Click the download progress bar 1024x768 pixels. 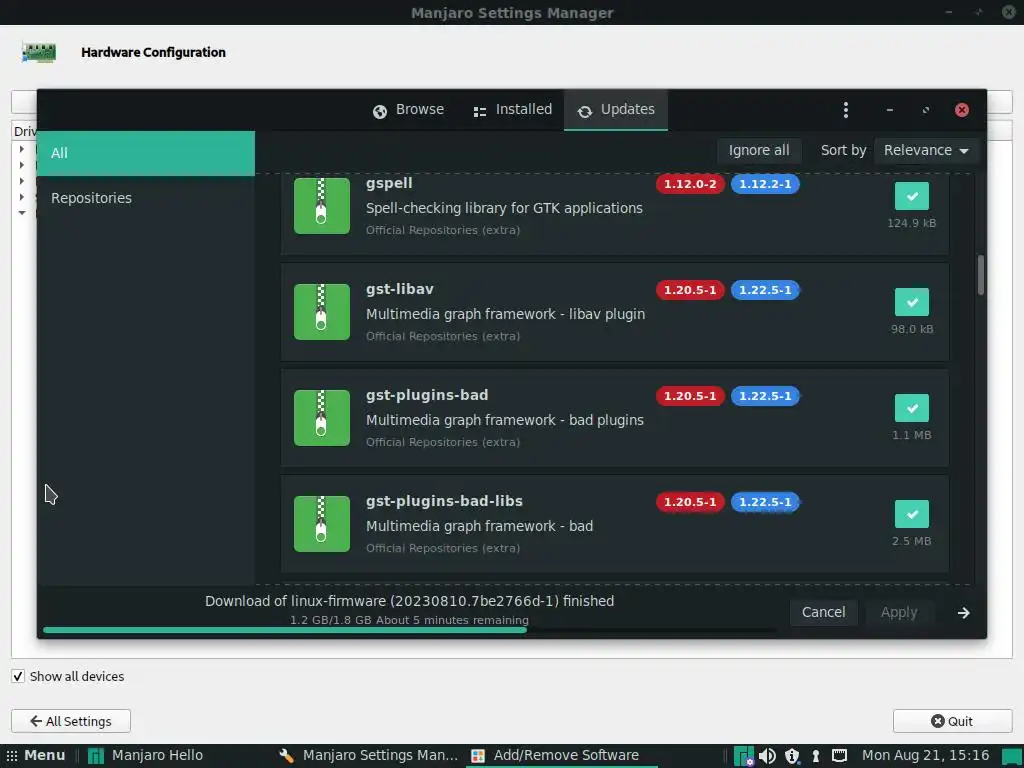[409, 630]
